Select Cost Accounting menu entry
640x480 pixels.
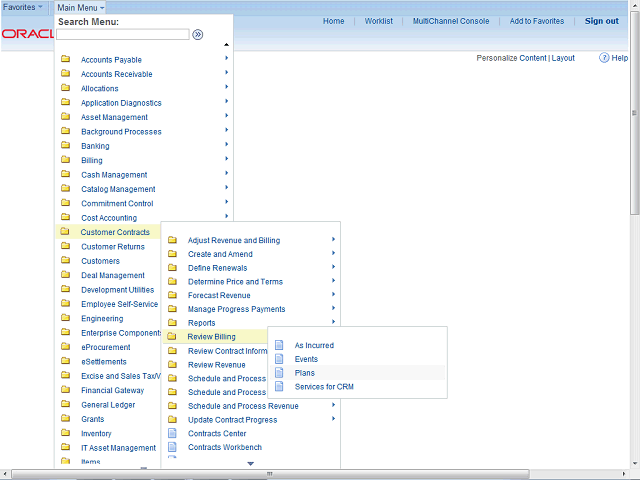click(x=109, y=218)
